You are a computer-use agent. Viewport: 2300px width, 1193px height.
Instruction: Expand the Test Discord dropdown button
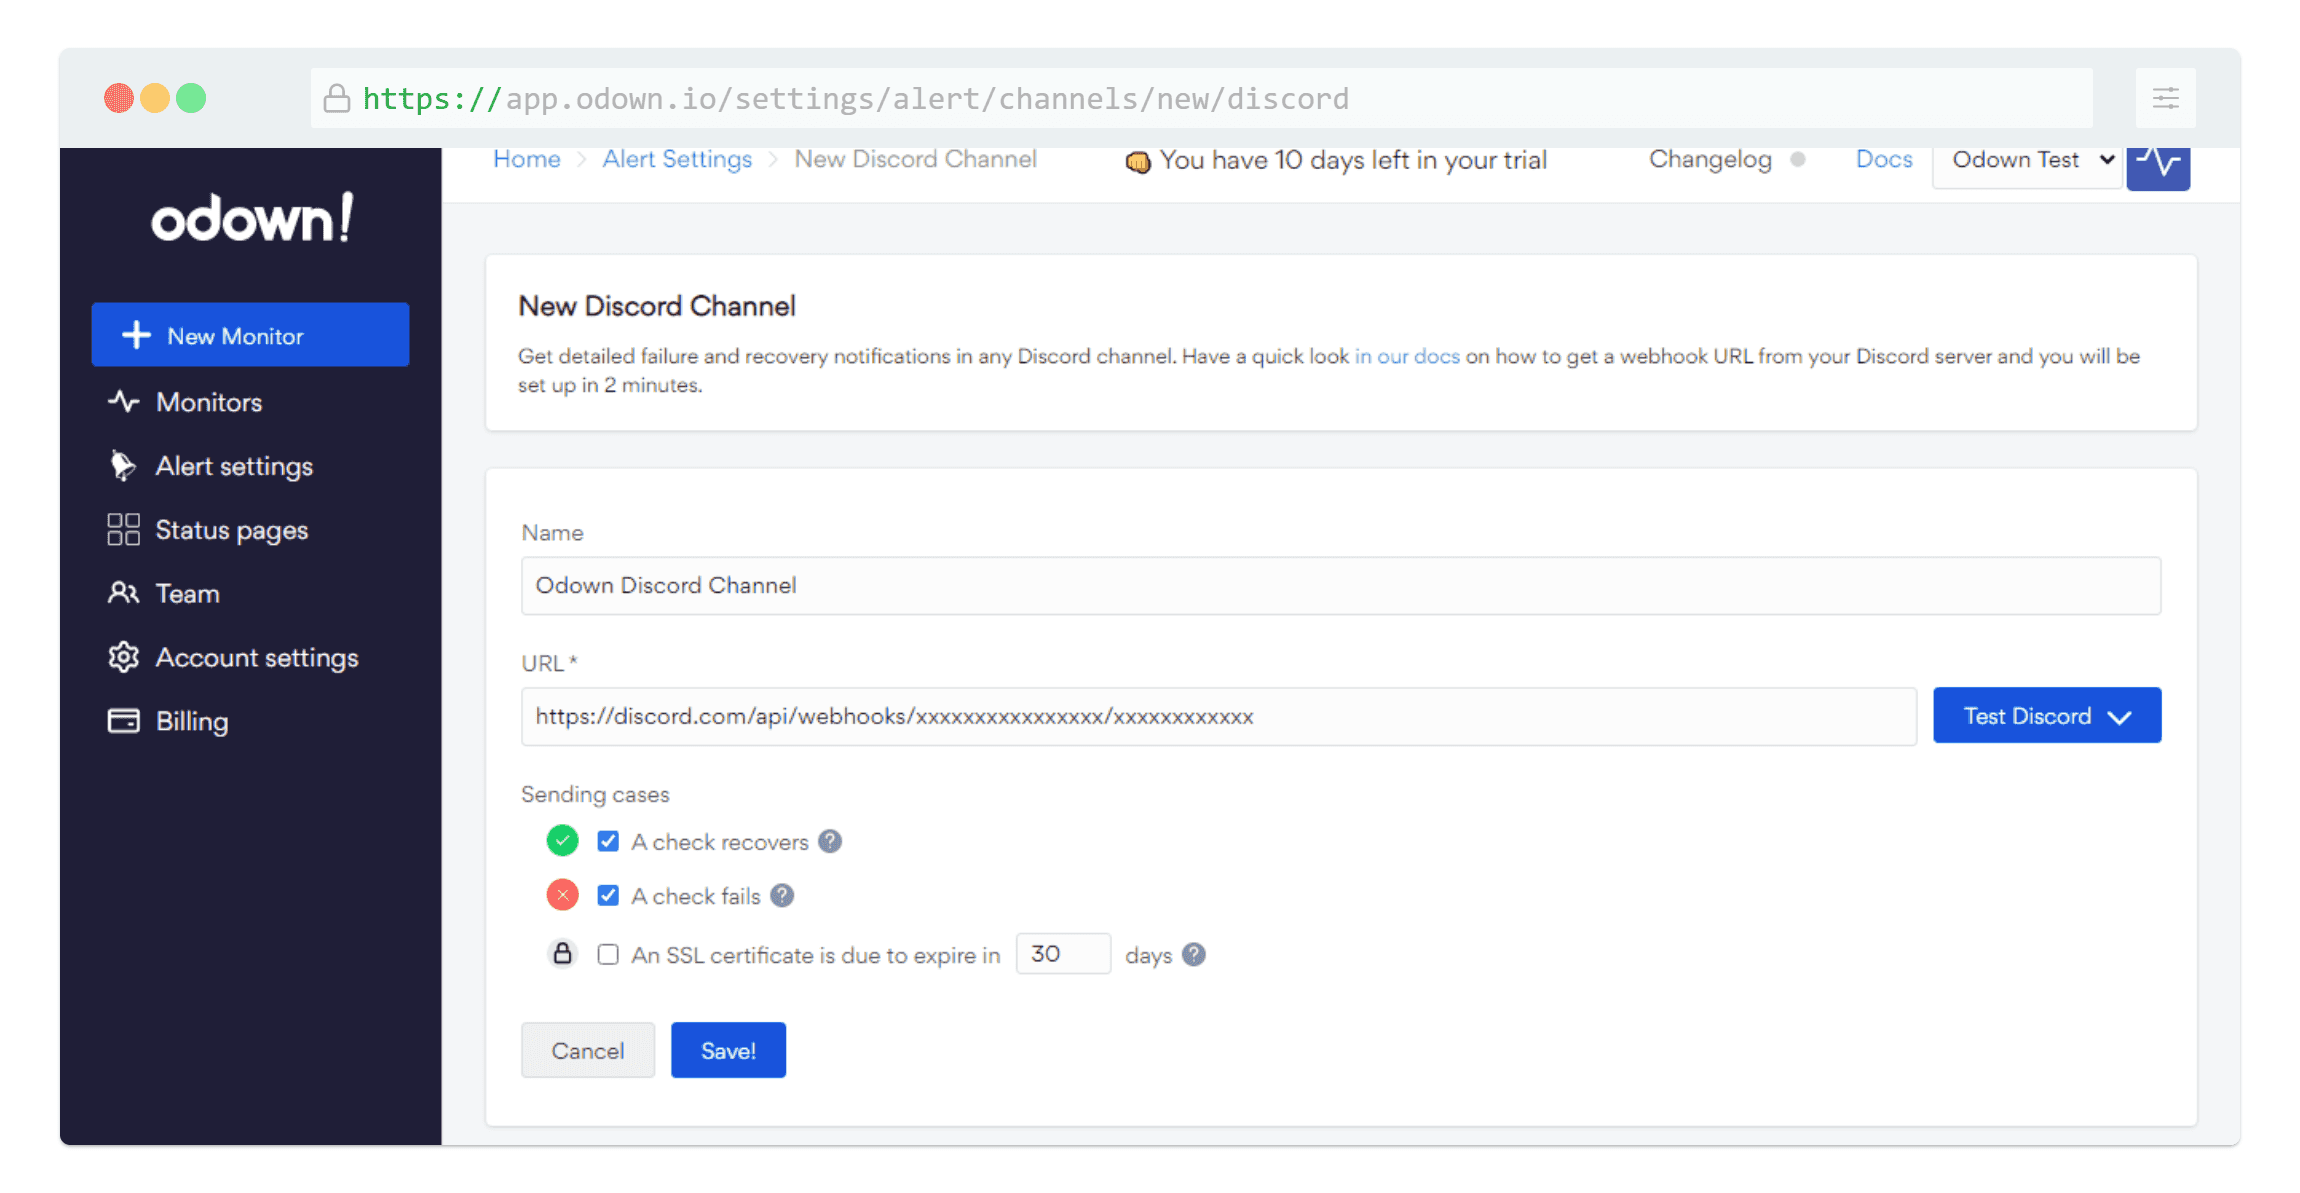[2046, 715]
